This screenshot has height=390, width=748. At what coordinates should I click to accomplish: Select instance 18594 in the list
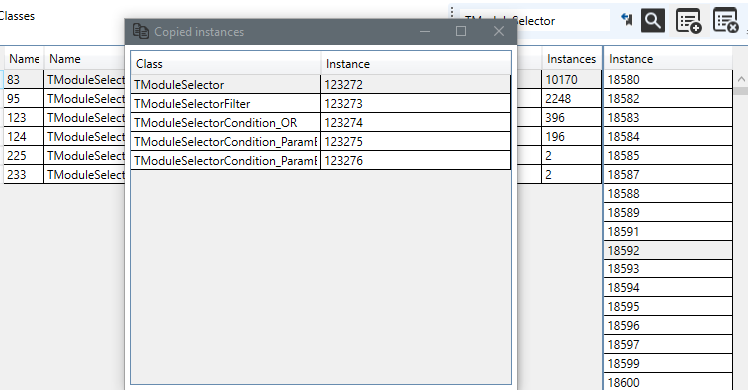[x=668, y=288]
